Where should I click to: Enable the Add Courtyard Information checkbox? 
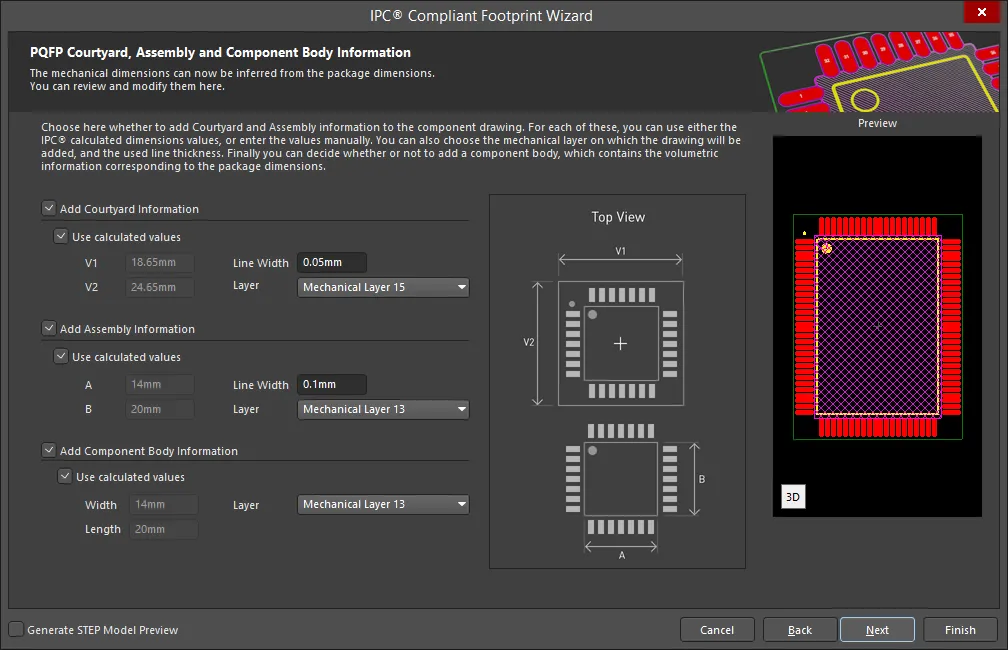pos(49,208)
